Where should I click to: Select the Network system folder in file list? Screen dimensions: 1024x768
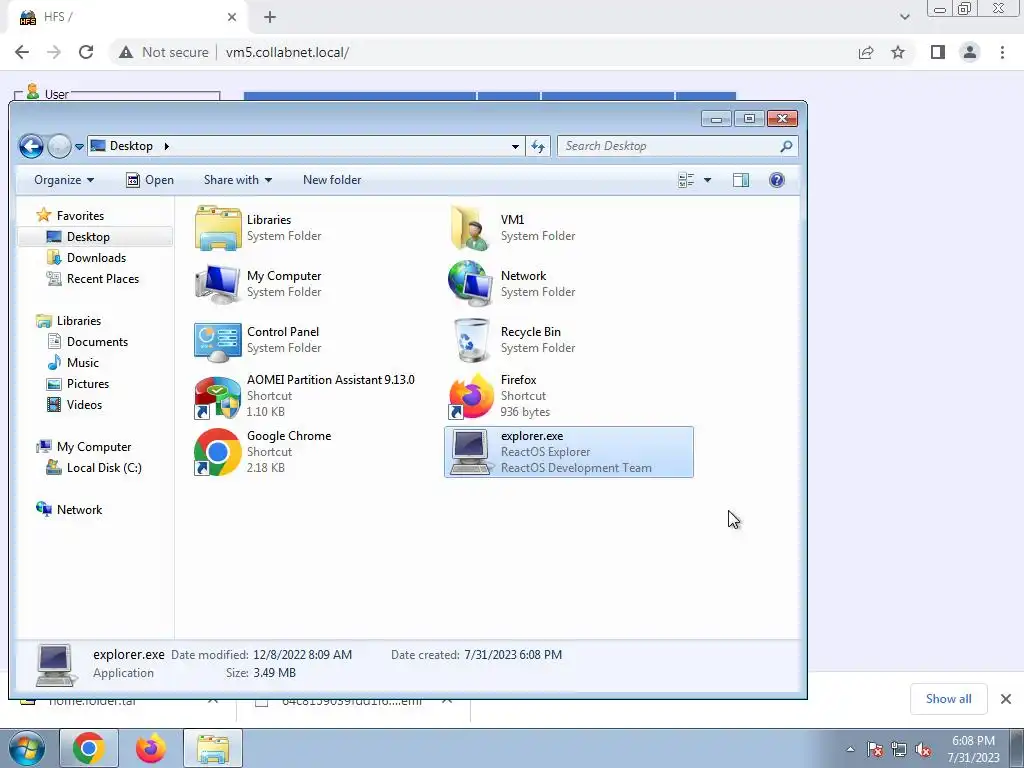coord(470,283)
